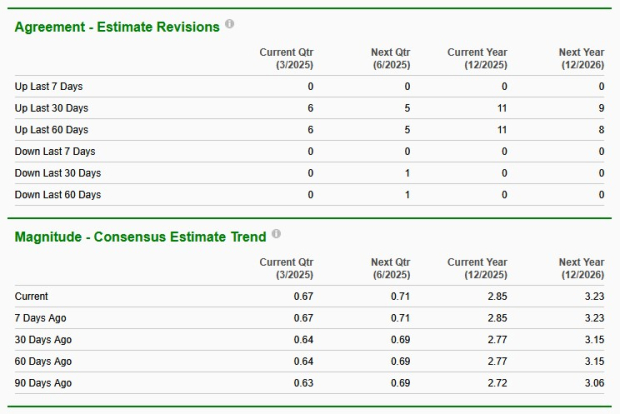Click 'Down Last 30 Days' row label
Image resolution: width=620 pixels, height=414 pixels.
click(x=58, y=173)
